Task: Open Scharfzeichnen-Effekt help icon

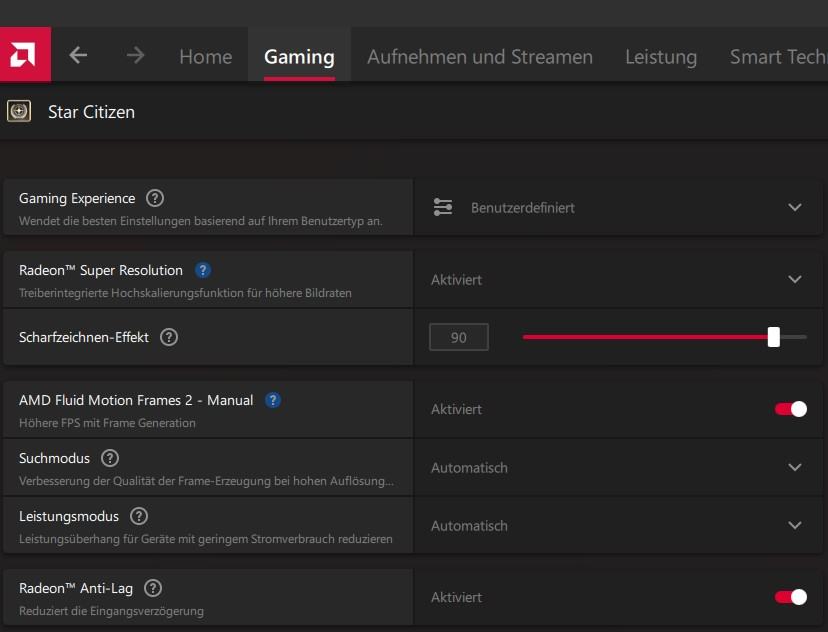Action: pos(169,337)
